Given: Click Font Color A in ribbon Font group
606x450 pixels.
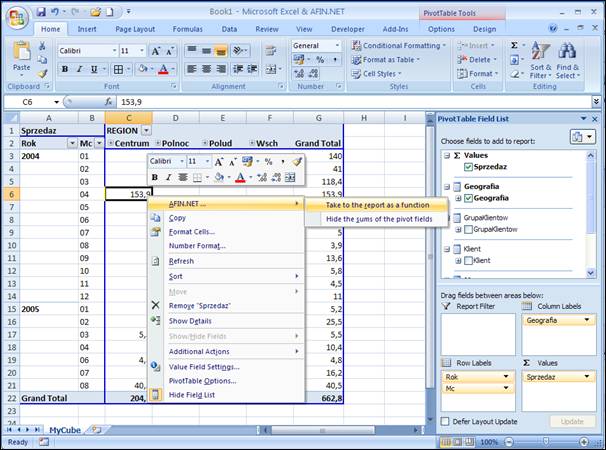Looking at the screenshot, I should point(163,69).
